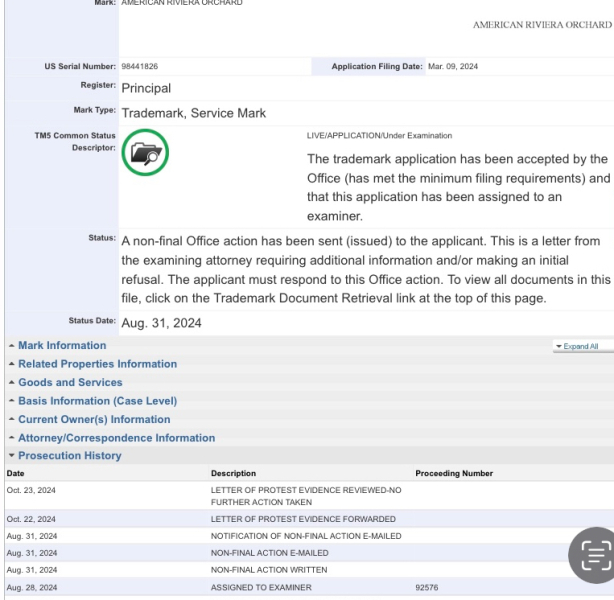The height and width of the screenshot is (600, 614).
Task: Expand Attorney/Correspondence Information section
Action: pyautogui.click(x=116, y=438)
